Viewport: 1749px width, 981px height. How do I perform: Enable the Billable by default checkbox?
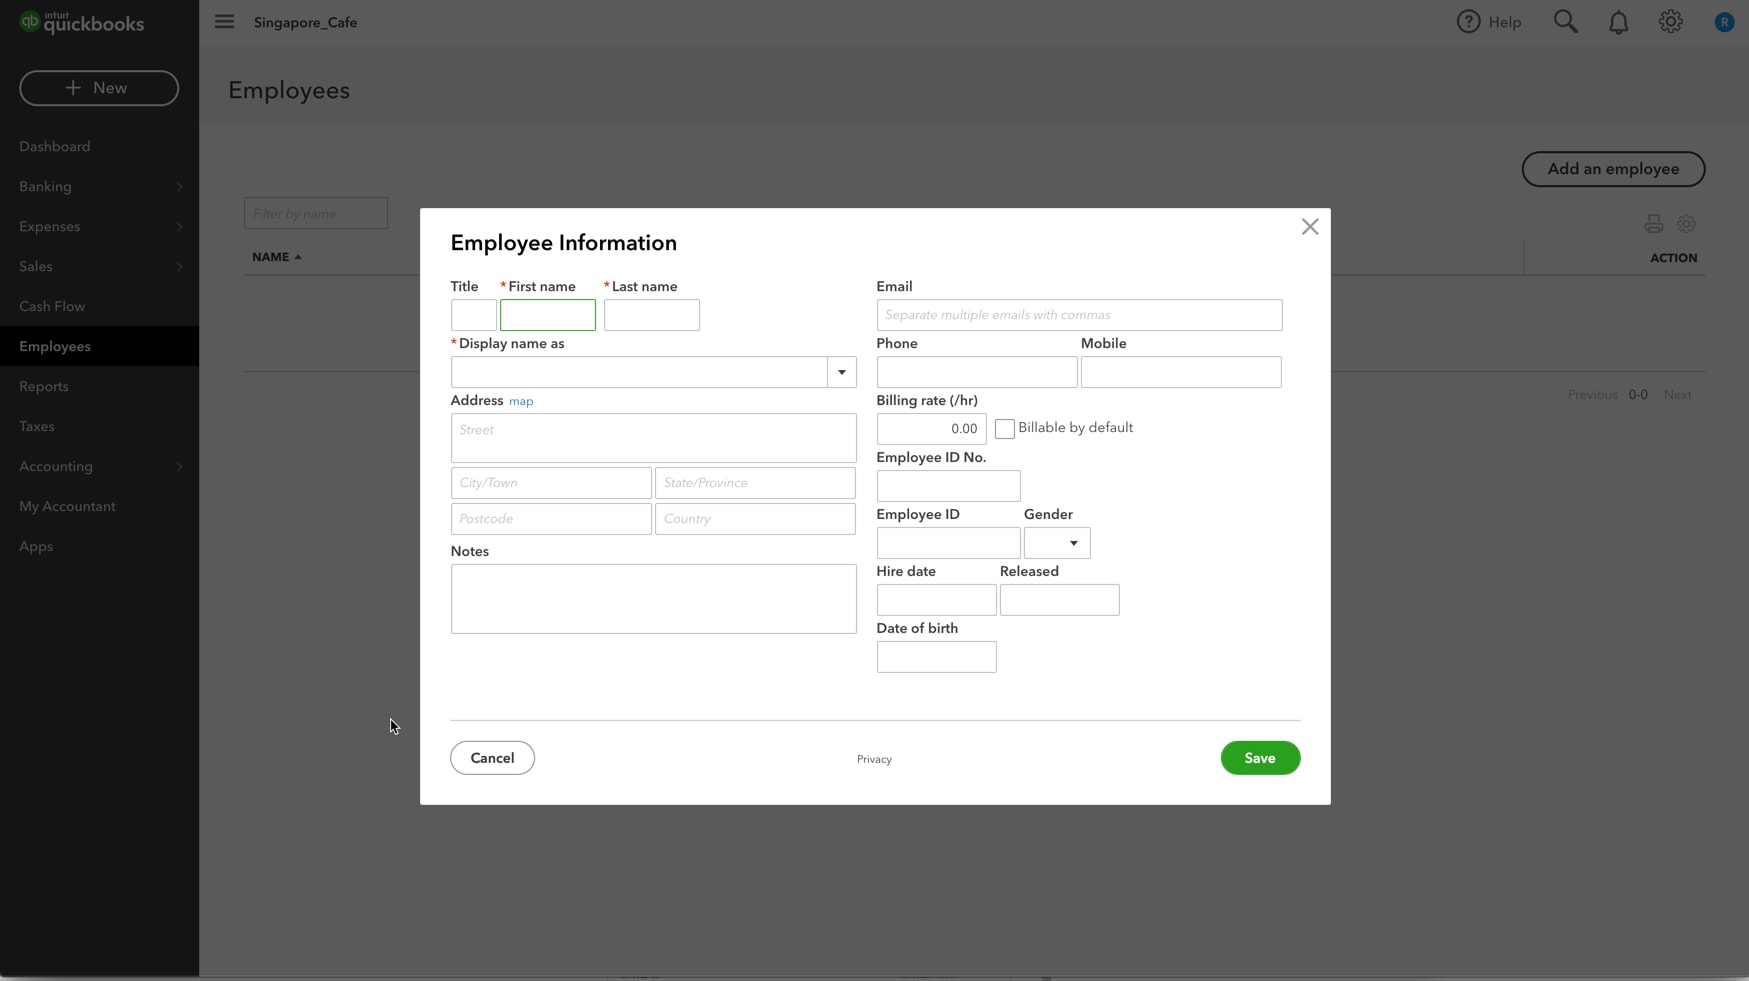[x=1007, y=428]
